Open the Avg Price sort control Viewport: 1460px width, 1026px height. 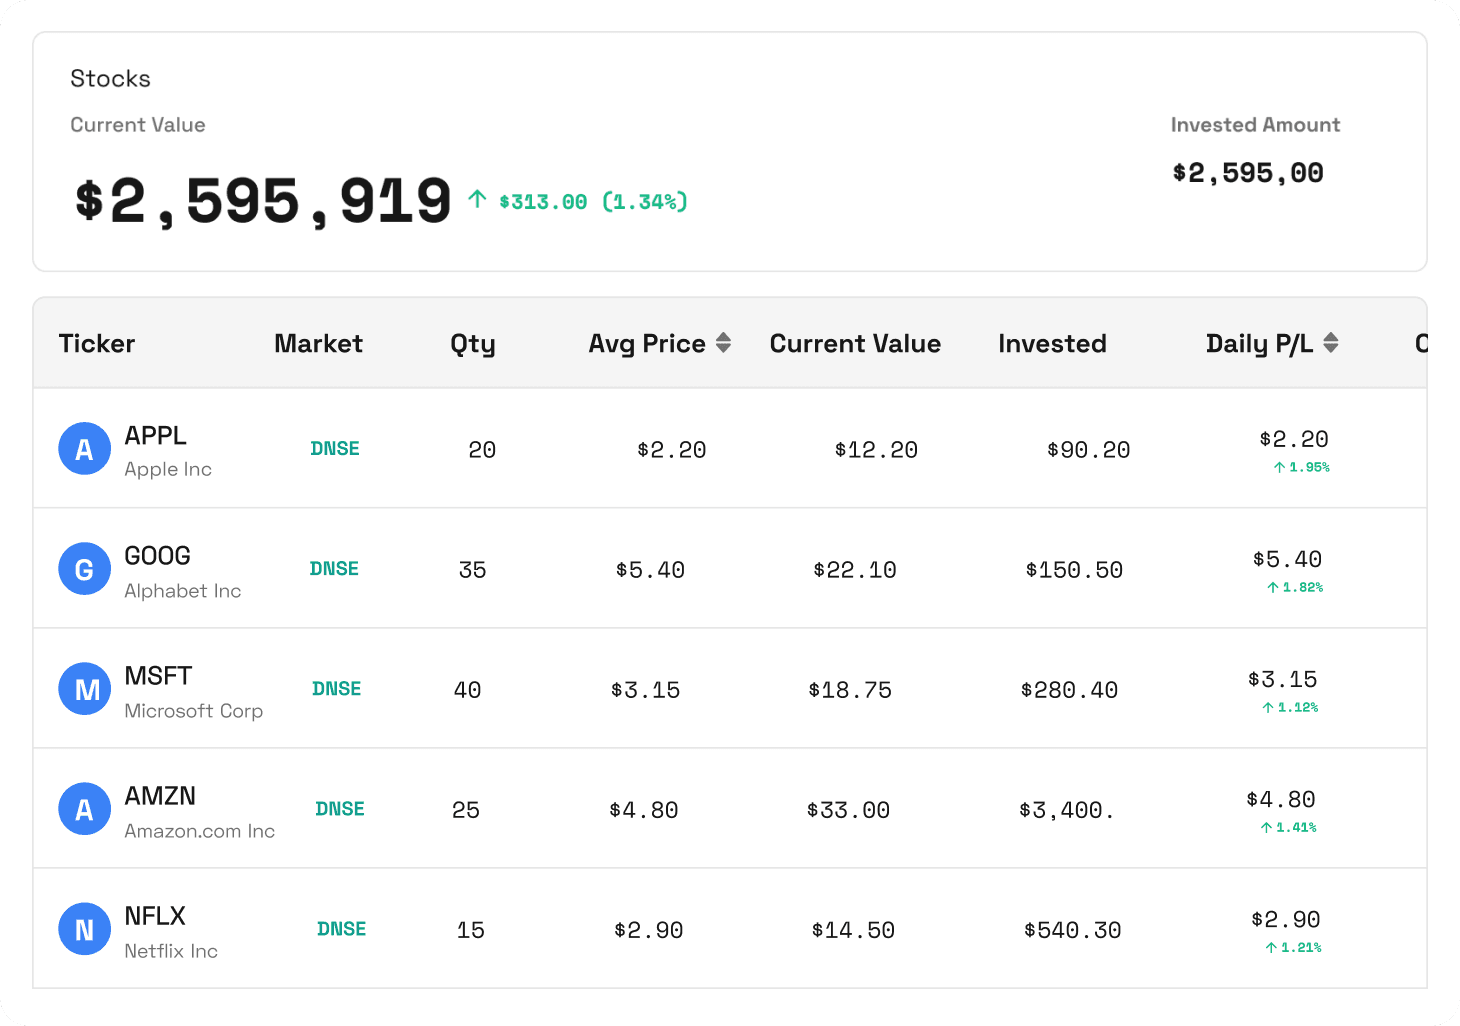(x=723, y=342)
